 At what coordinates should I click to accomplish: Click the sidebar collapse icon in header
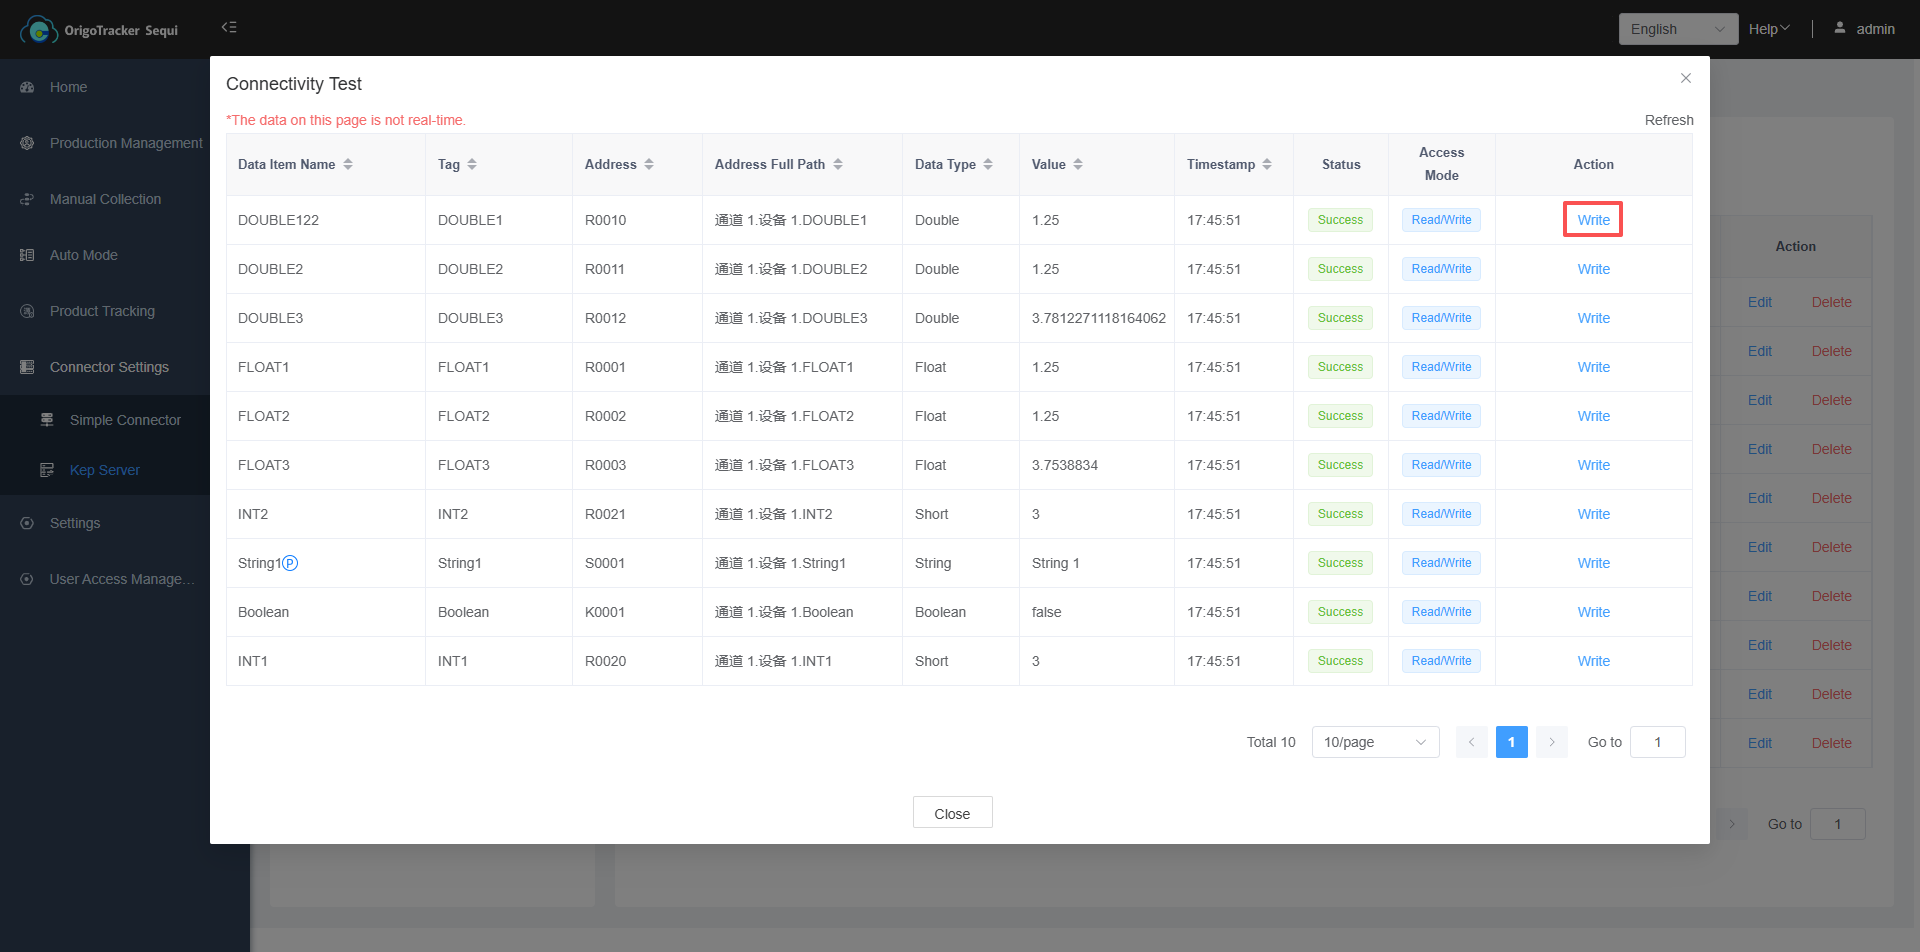(x=229, y=27)
